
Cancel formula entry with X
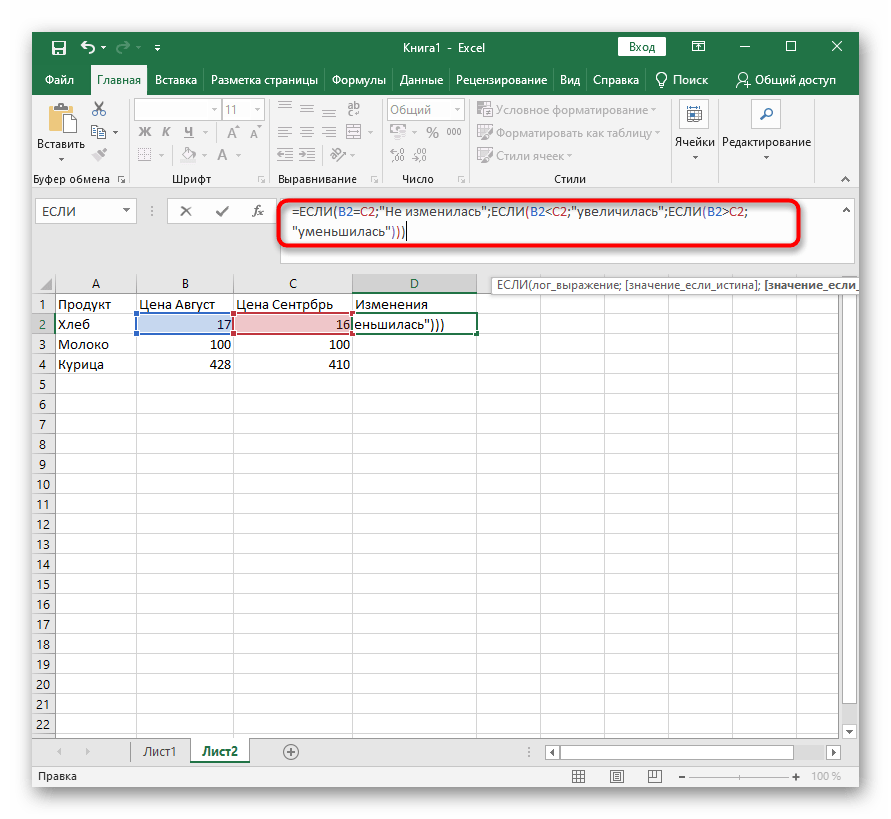point(186,211)
